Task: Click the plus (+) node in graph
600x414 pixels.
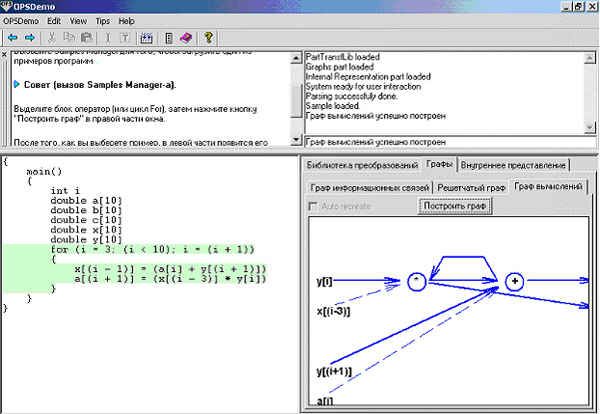Action: [x=514, y=282]
